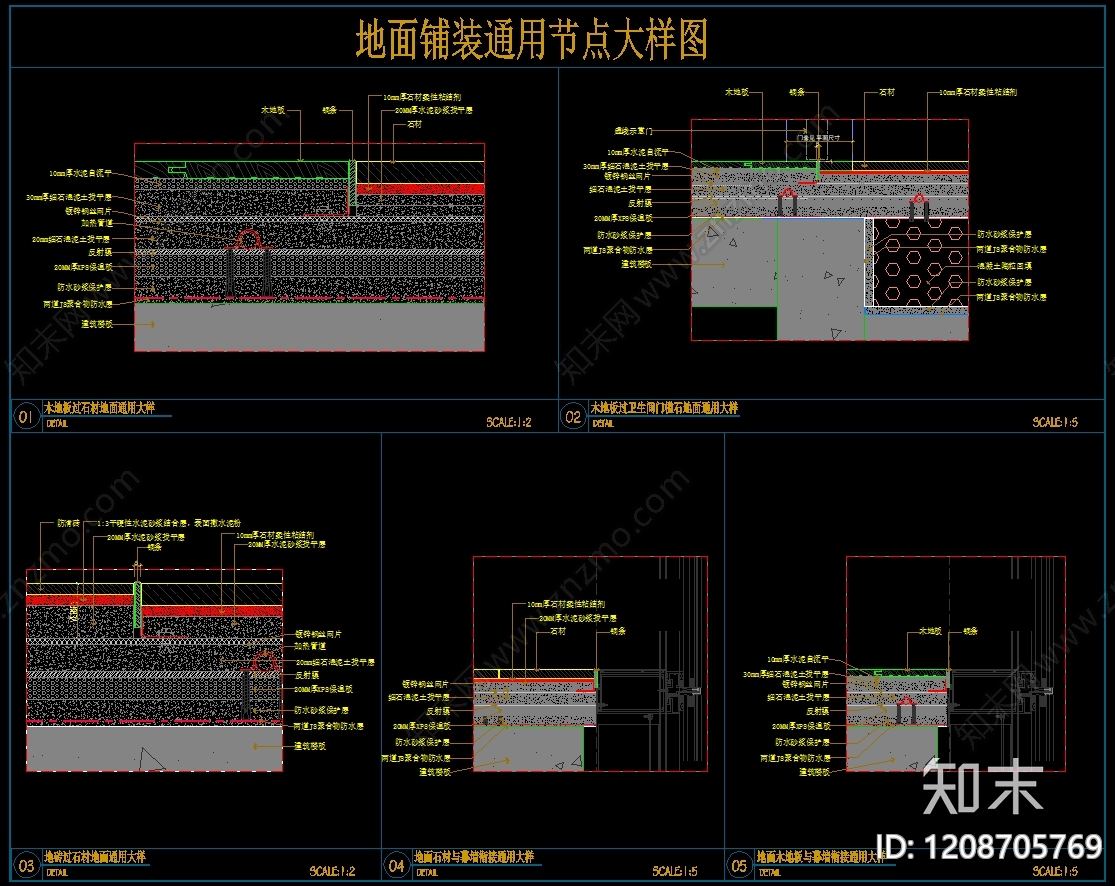Click the 04 detail number bubble
Viewport: 1115px width, 886px height.
point(396,865)
